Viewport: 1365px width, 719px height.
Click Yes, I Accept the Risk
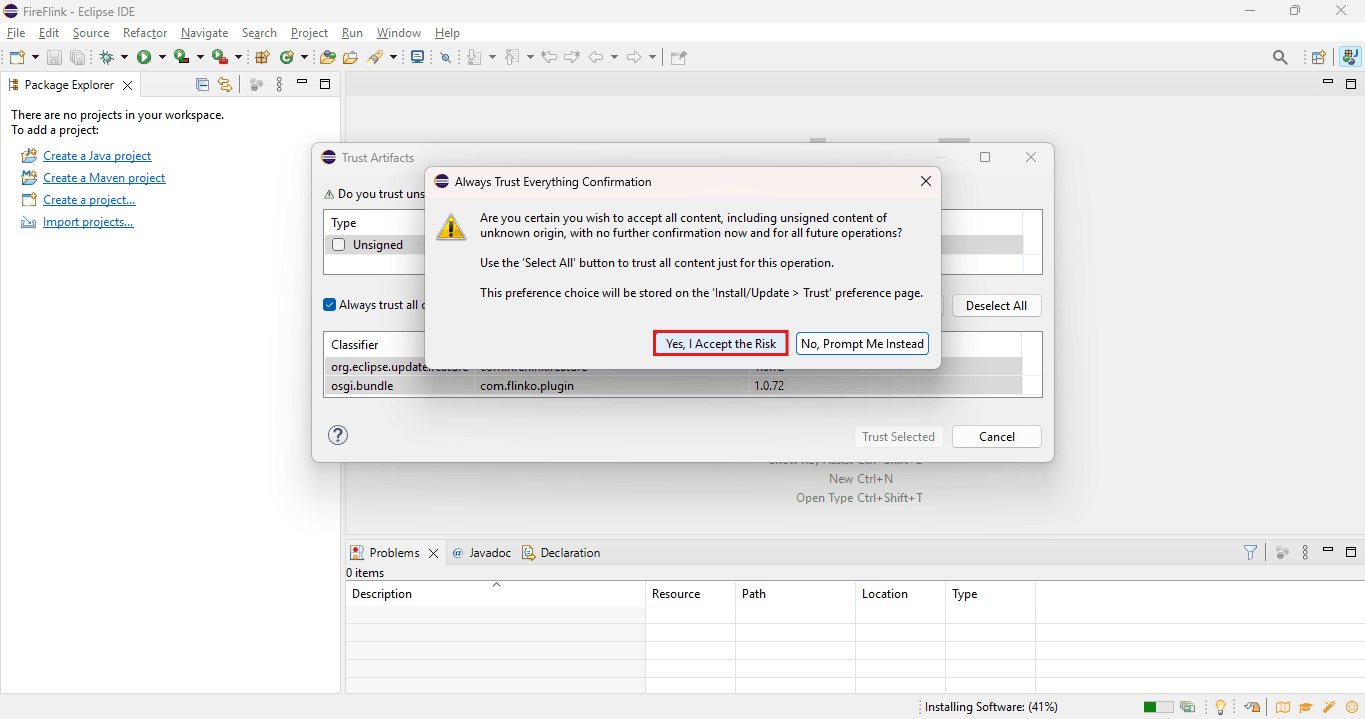721,344
